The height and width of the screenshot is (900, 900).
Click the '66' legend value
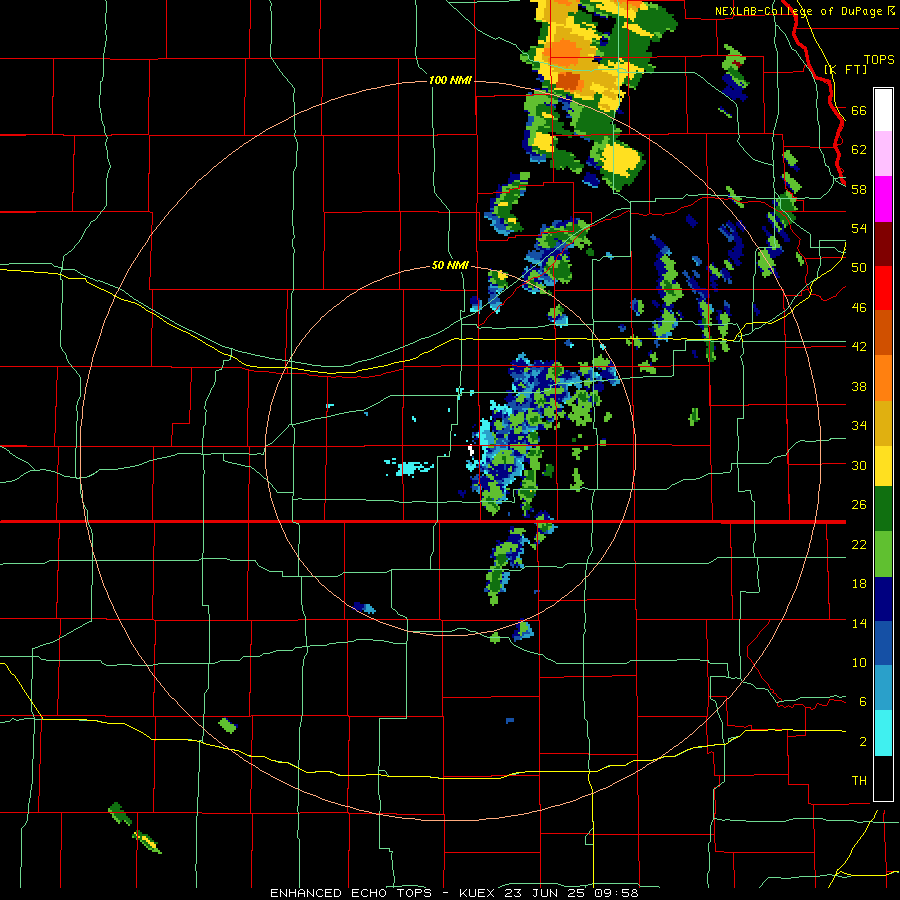pos(859,110)
